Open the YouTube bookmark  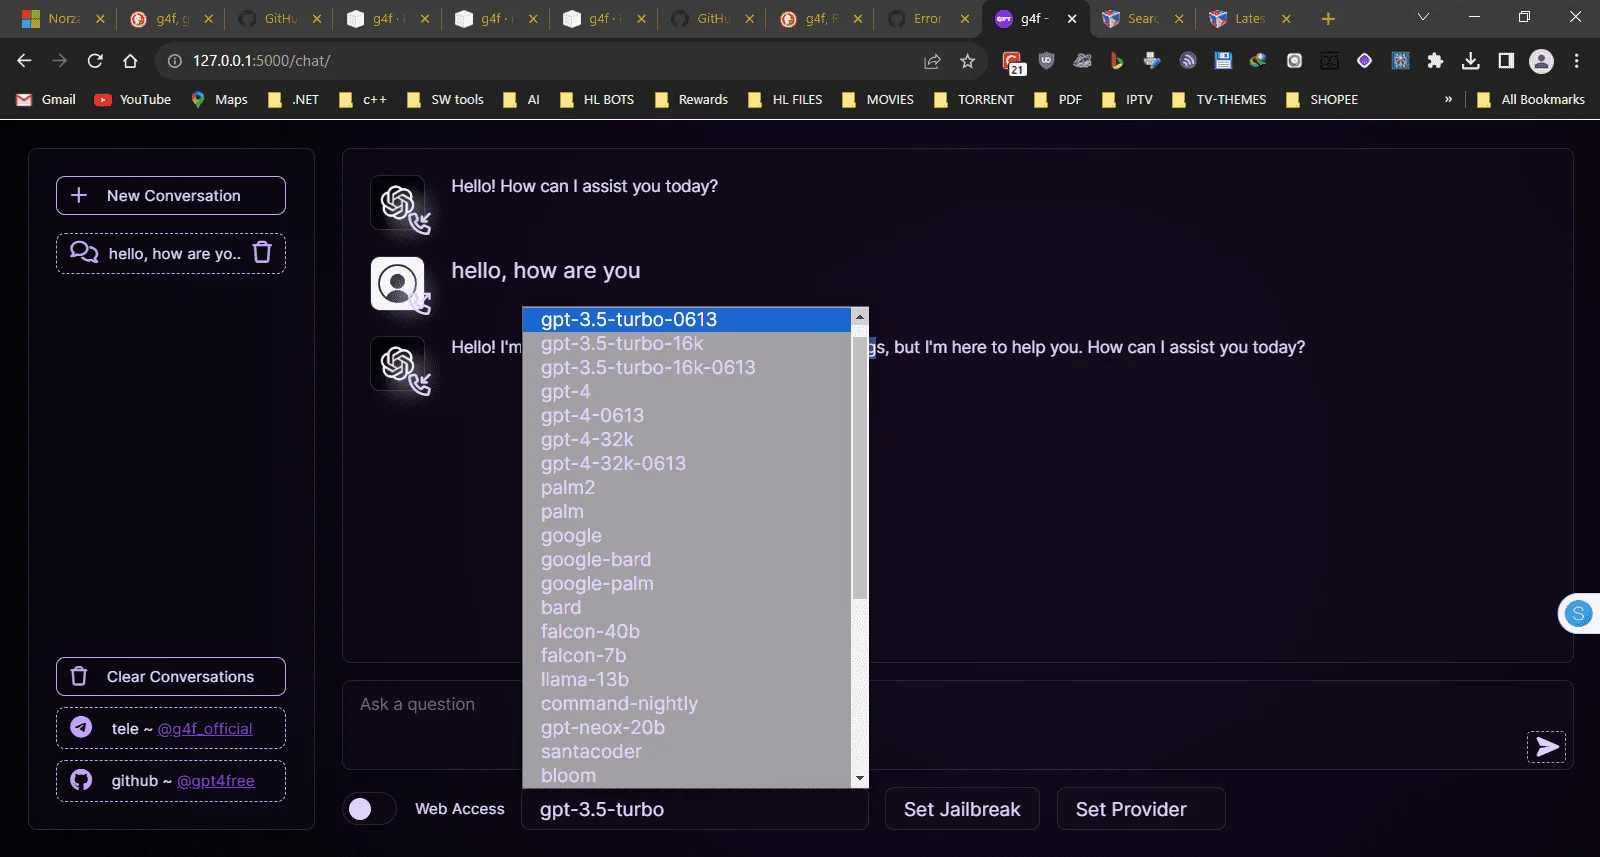click(x=133, y=99)
